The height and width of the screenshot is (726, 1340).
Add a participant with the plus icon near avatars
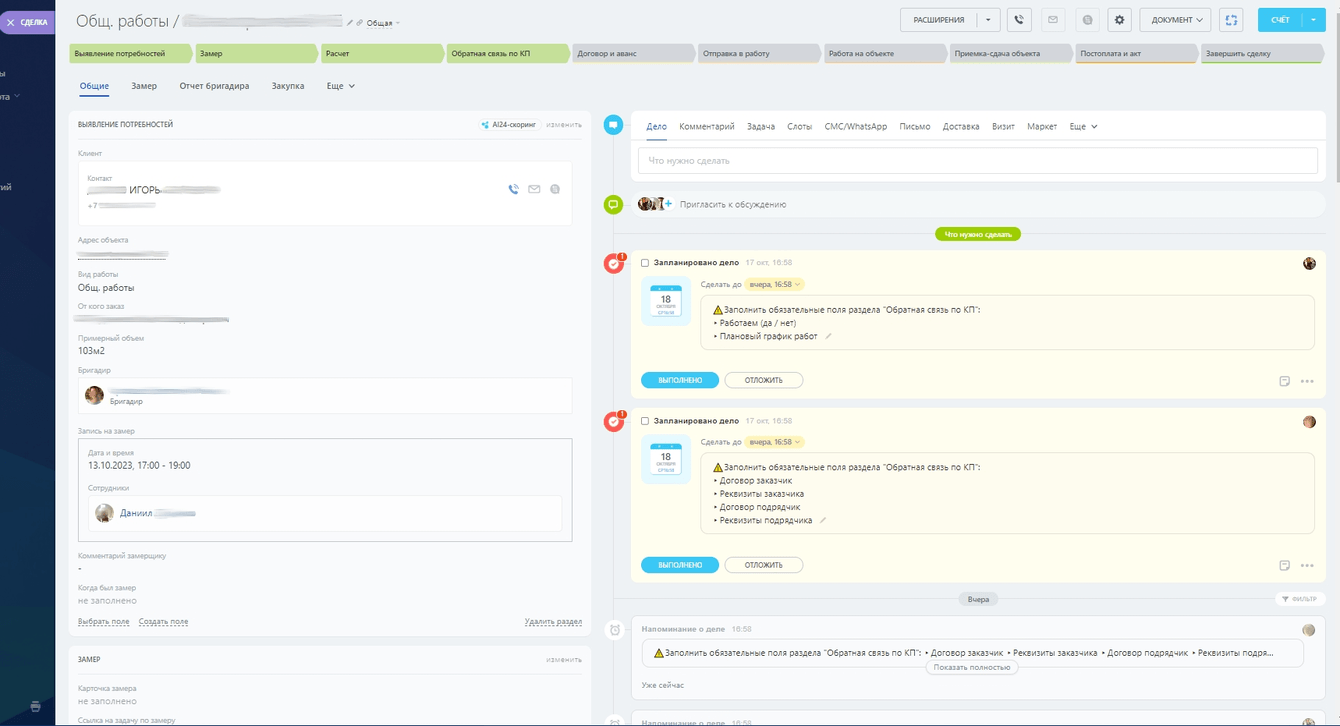(669, 204)
